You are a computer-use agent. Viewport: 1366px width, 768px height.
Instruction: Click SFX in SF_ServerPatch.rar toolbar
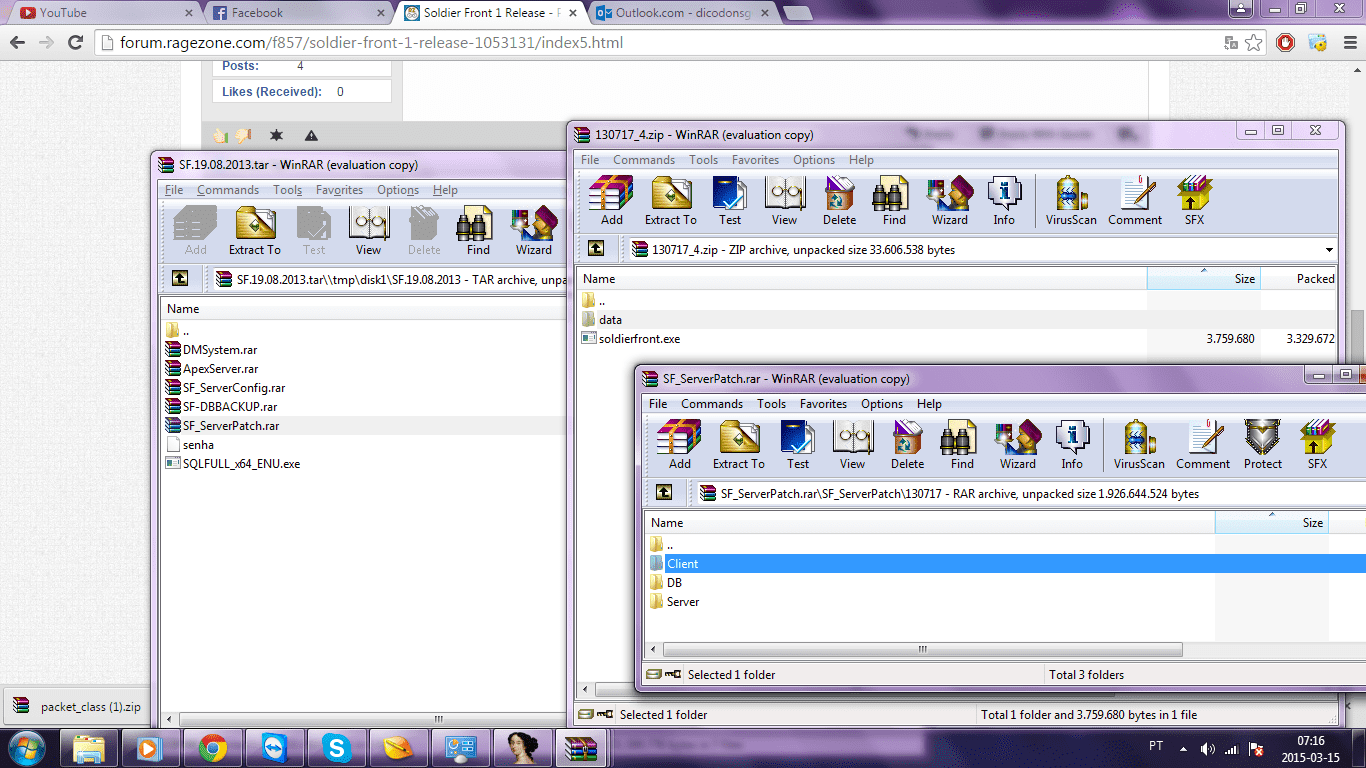(1317, 445)
